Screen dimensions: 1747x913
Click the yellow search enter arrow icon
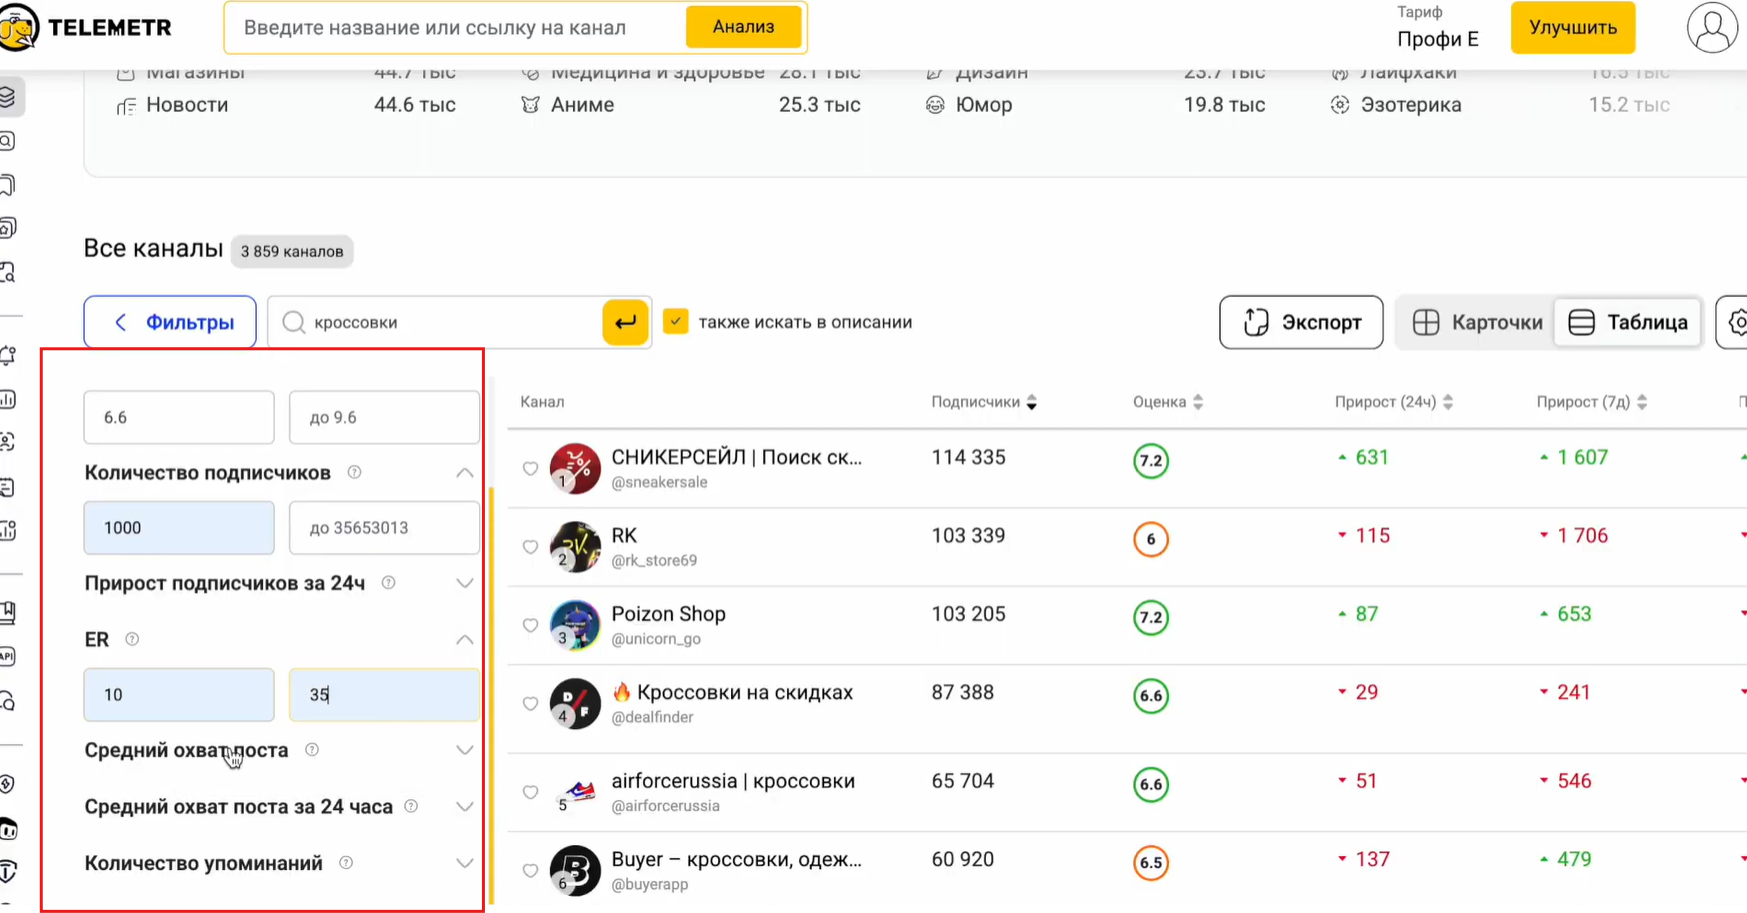click(x=625, y=322)
